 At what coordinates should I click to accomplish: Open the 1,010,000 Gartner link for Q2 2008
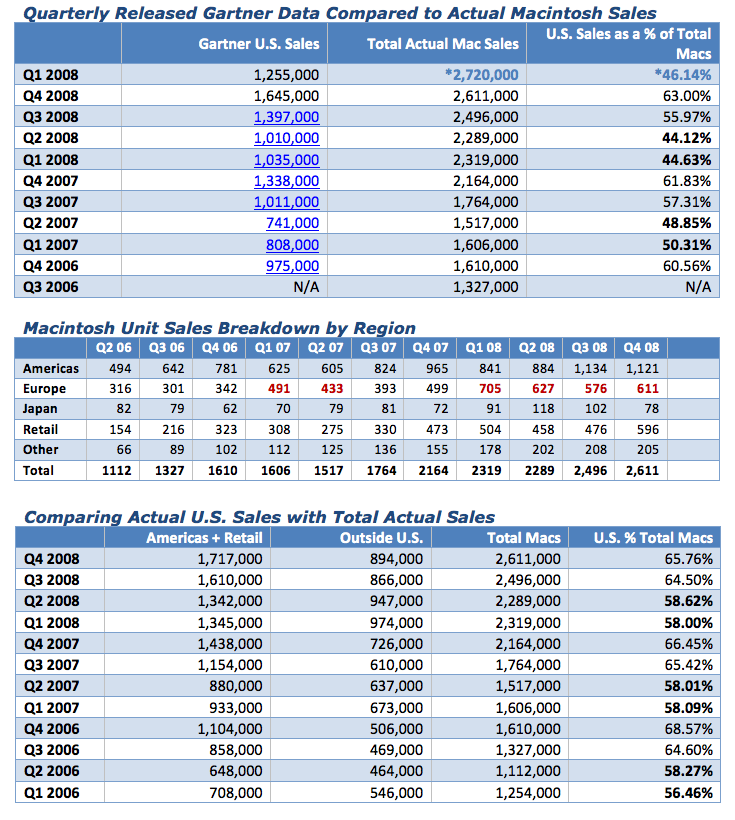[x=286, y=138]
